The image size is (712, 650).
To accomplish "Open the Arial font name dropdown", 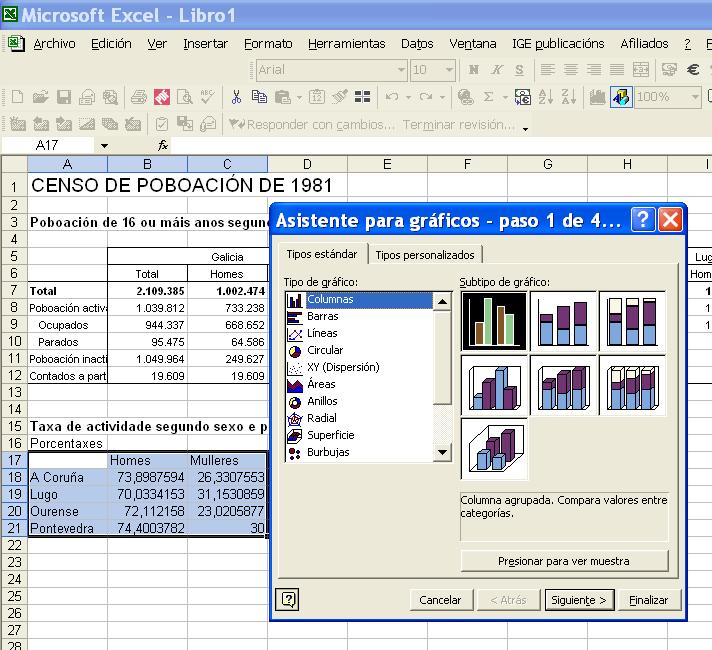I will tap(401, 70).
